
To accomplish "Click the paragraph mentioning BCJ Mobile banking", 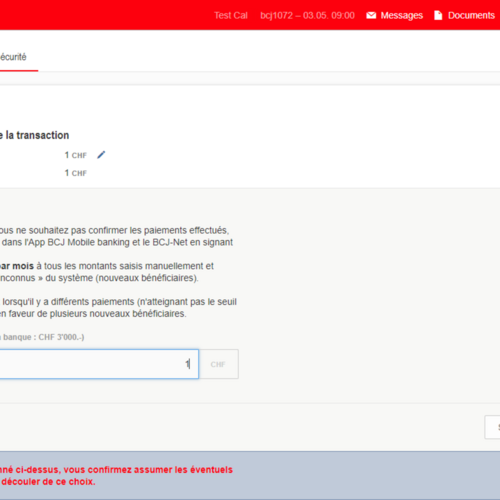I will [x=117, y=236].
